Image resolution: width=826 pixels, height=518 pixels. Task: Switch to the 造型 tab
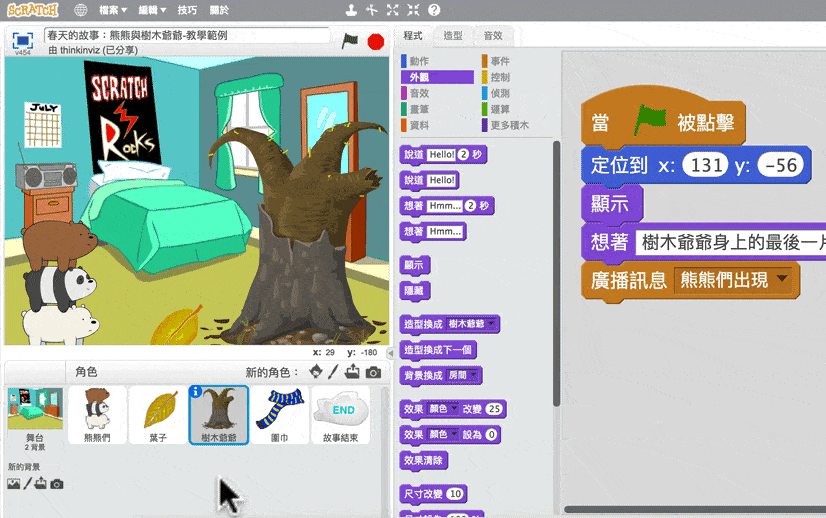click(453, 35)
